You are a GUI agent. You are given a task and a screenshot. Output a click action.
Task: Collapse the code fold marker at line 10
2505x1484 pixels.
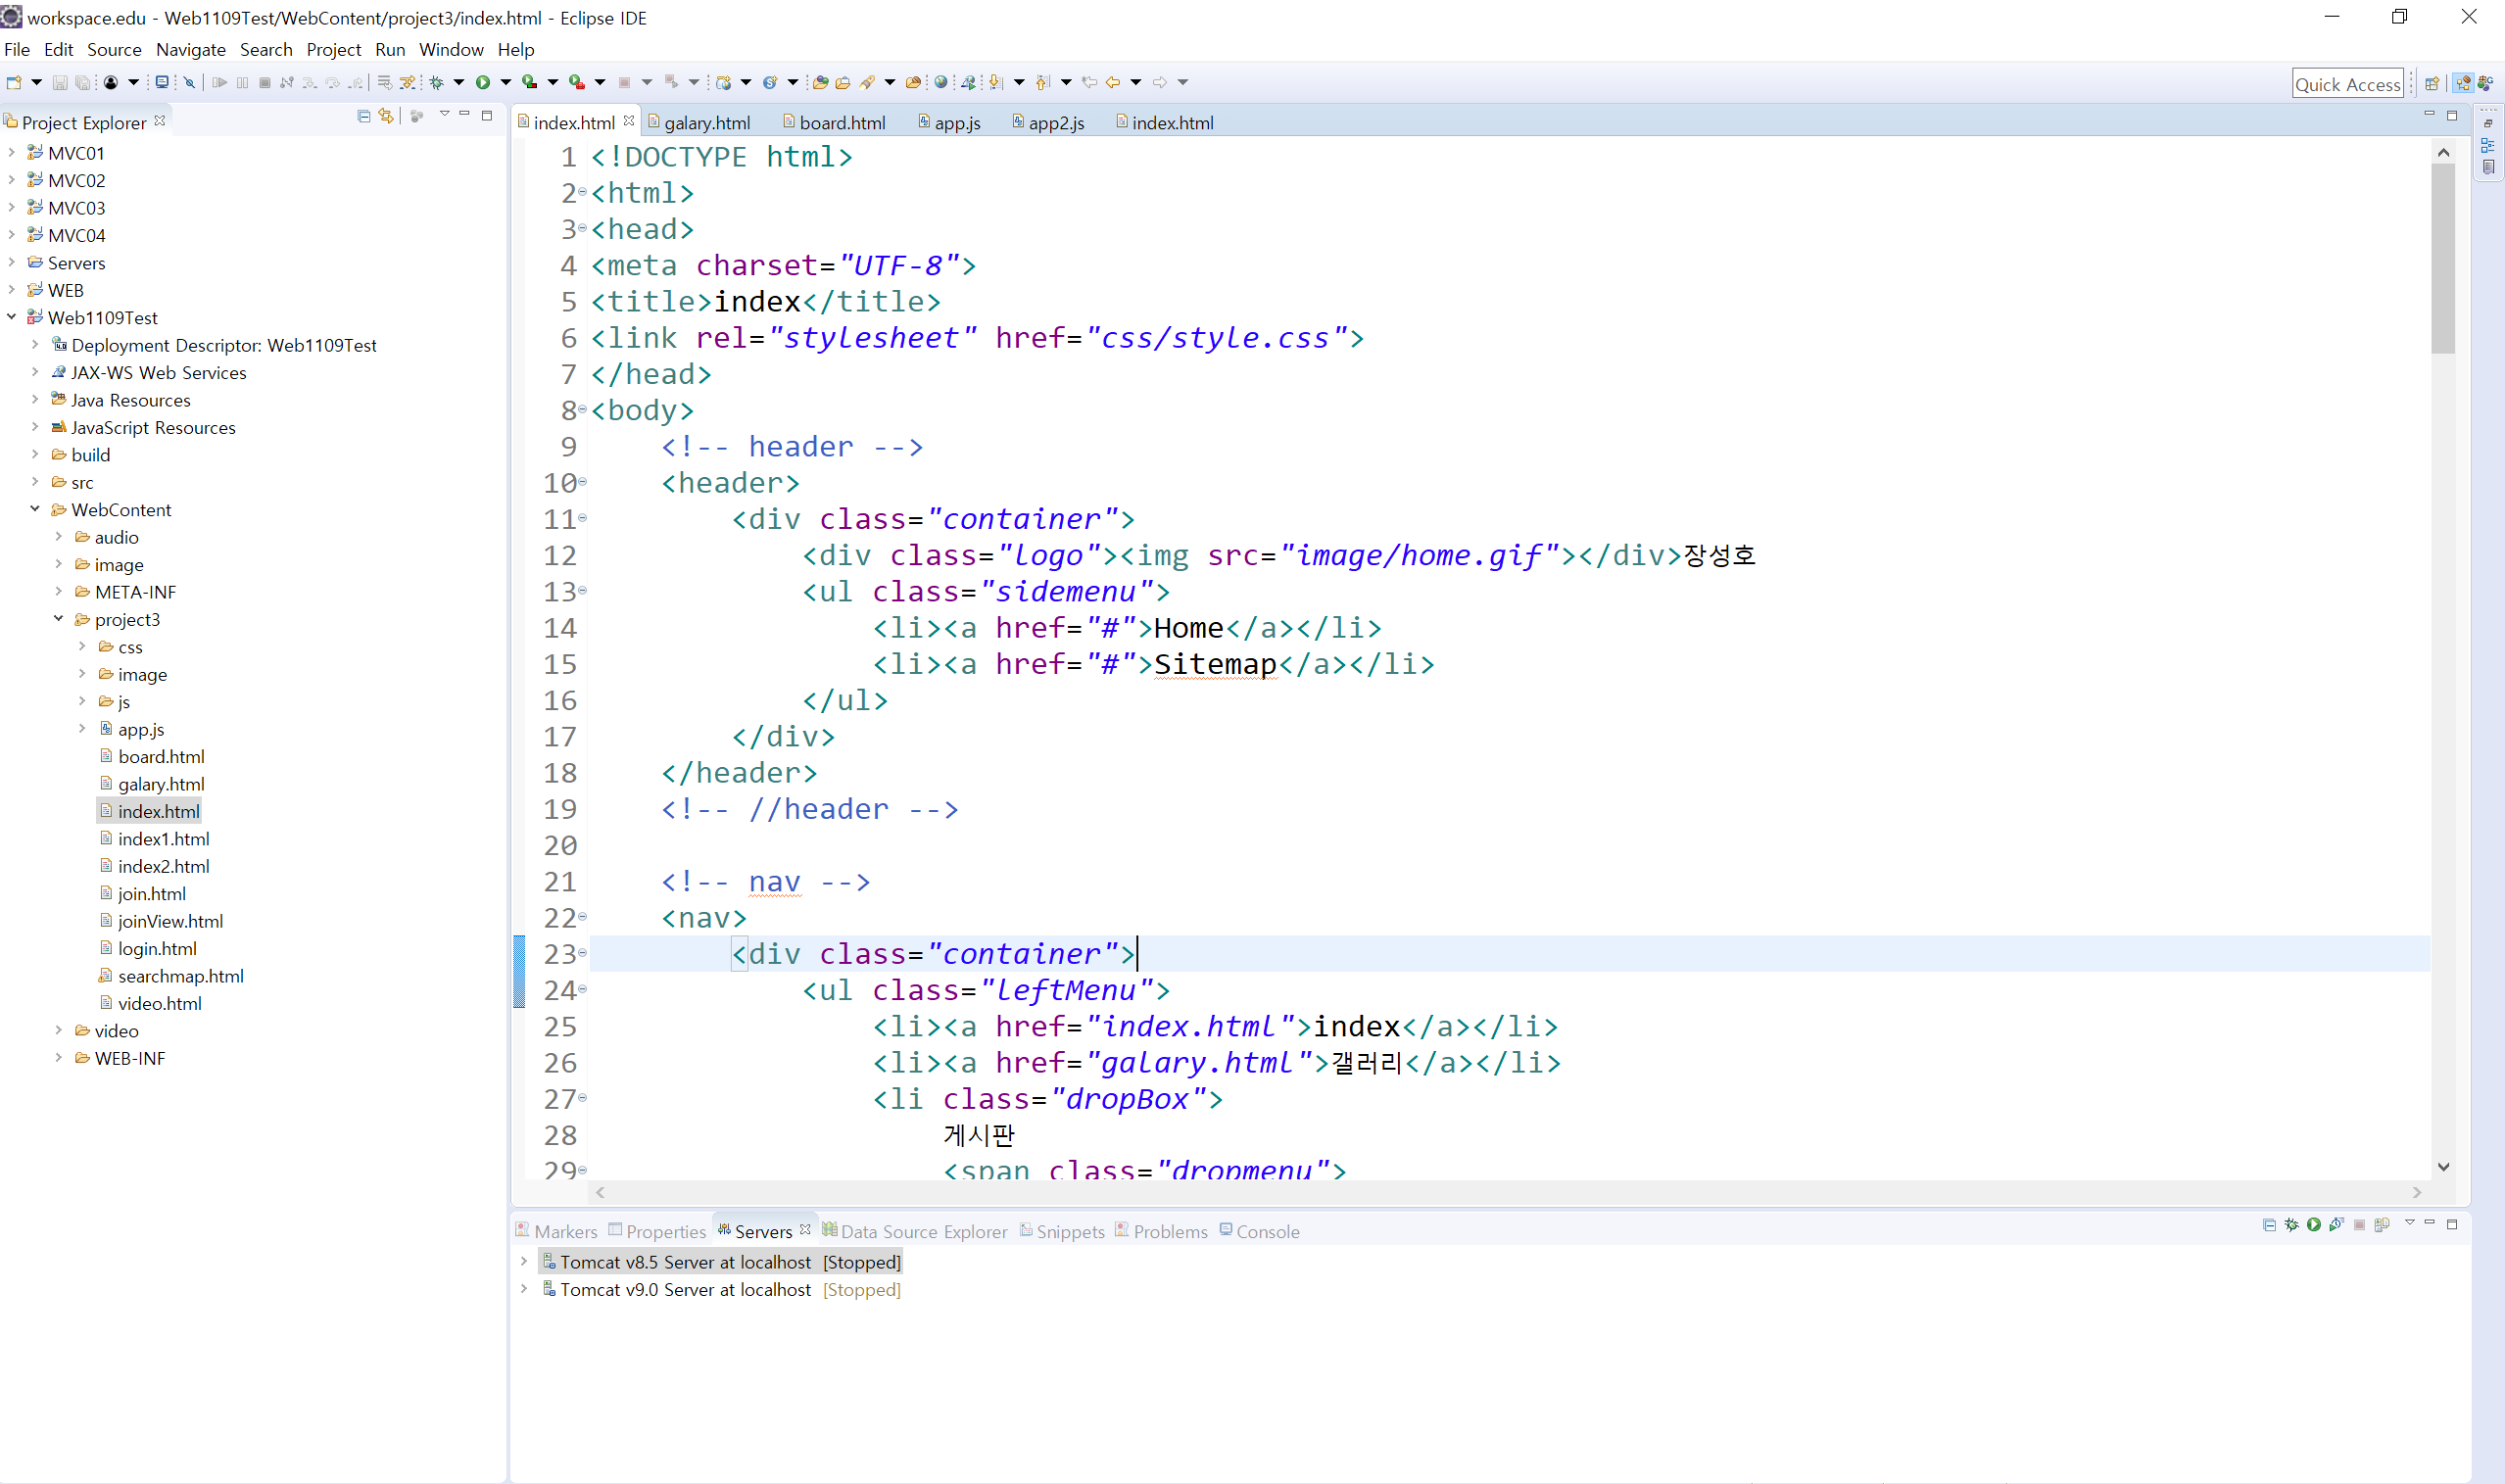(x=582, y=482)
